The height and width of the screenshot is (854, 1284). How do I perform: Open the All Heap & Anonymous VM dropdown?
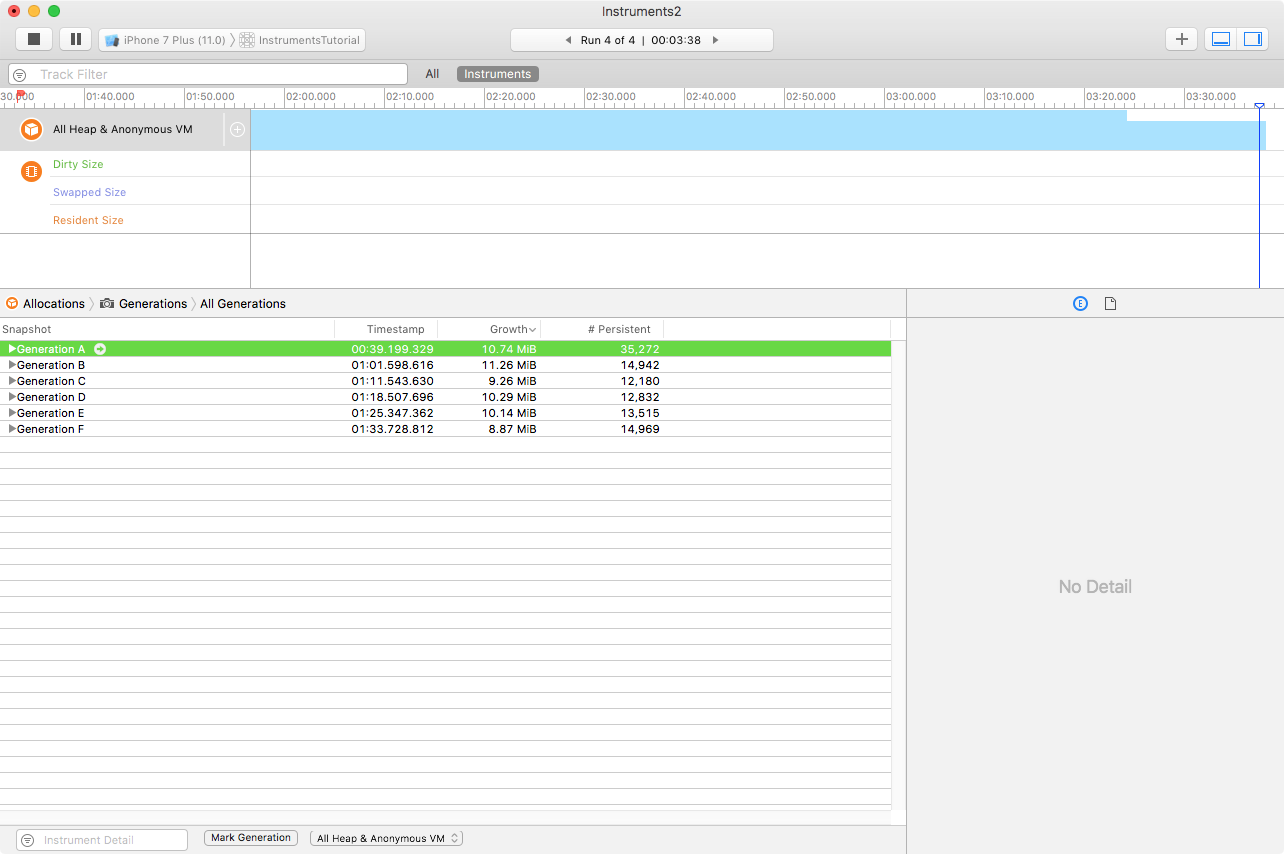[386, 838]
